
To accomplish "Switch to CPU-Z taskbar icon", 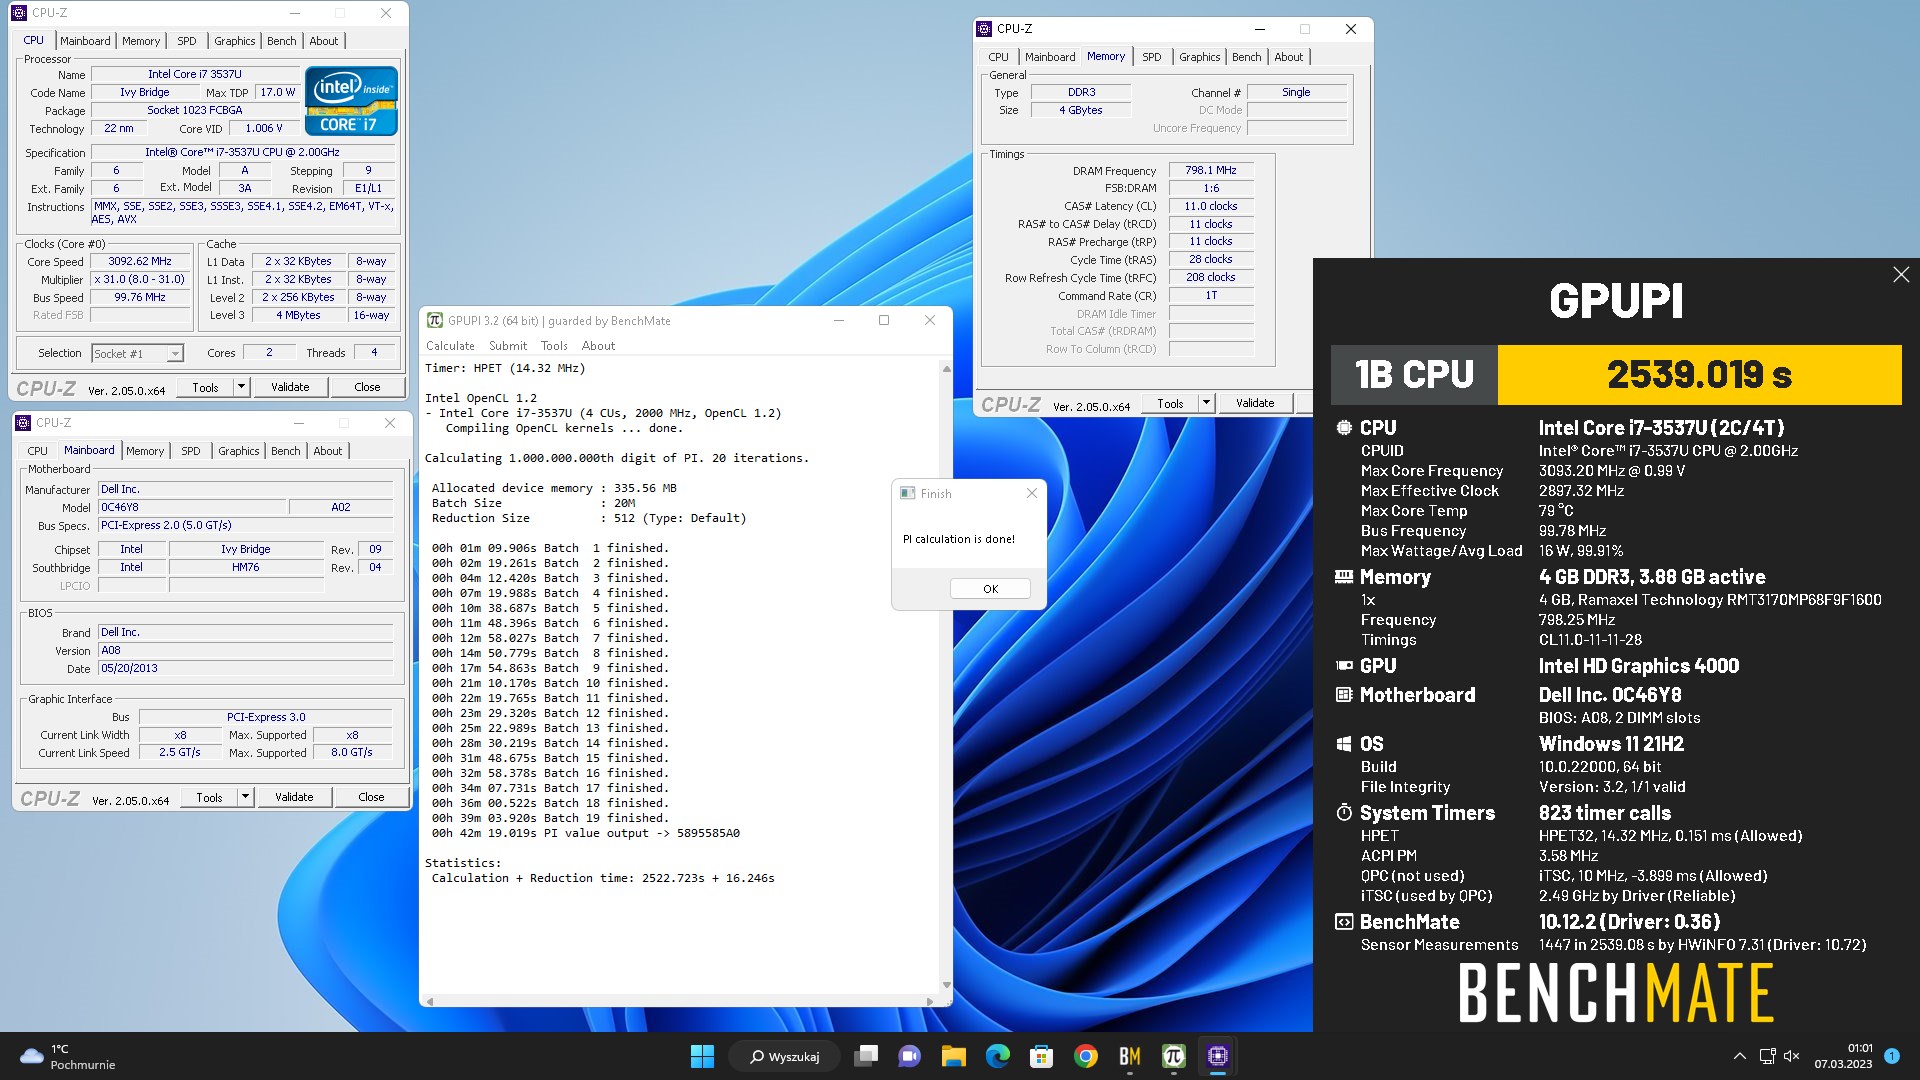I will coord(1217,1056).
